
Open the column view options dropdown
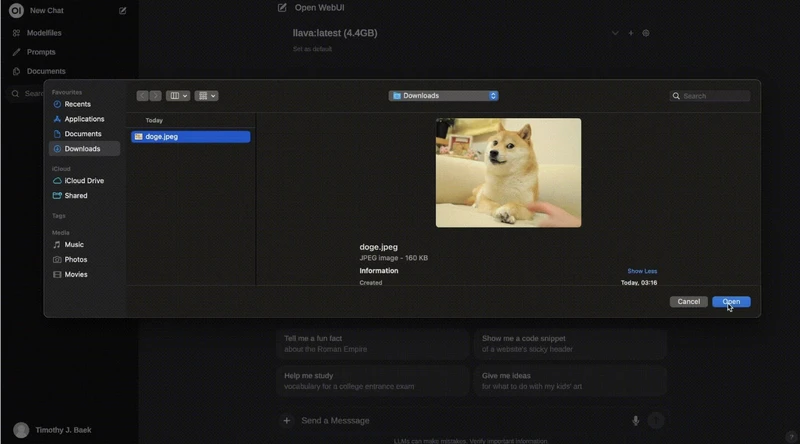point(178,95)
